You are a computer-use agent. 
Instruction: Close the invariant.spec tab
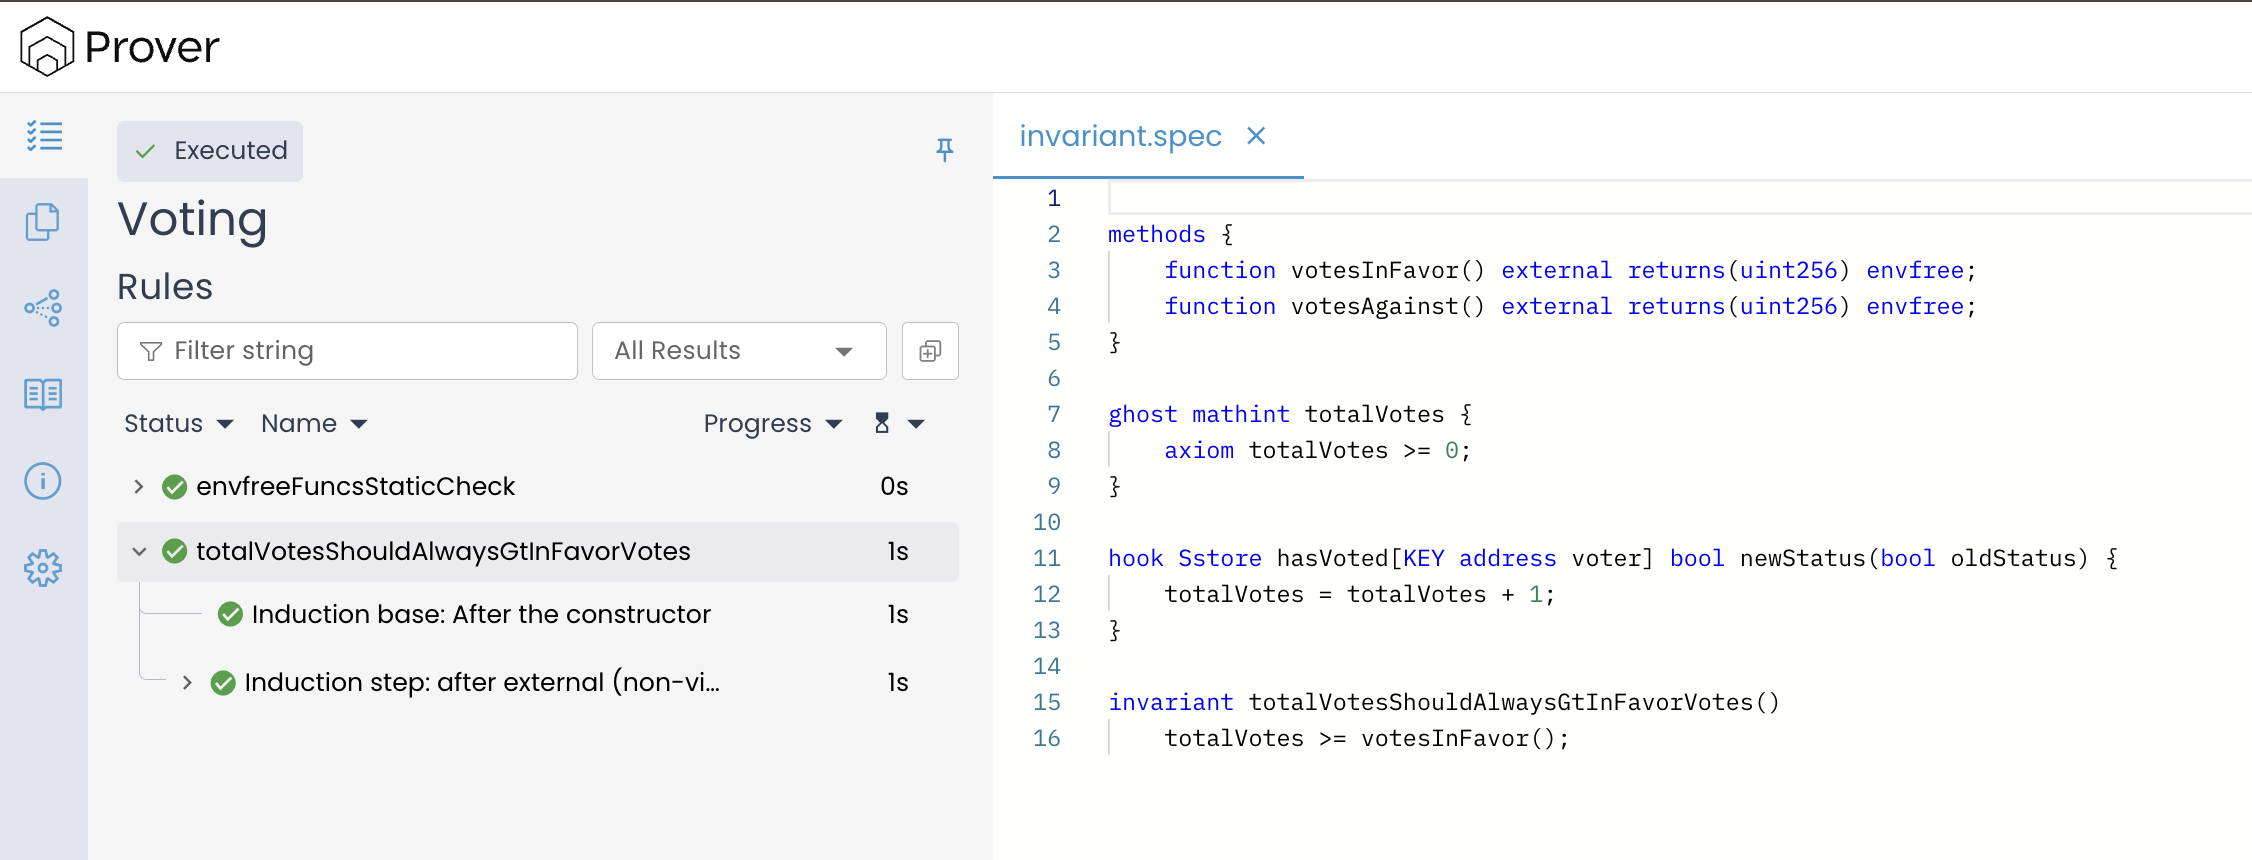pyautogui.click(x=1256, y=136)
